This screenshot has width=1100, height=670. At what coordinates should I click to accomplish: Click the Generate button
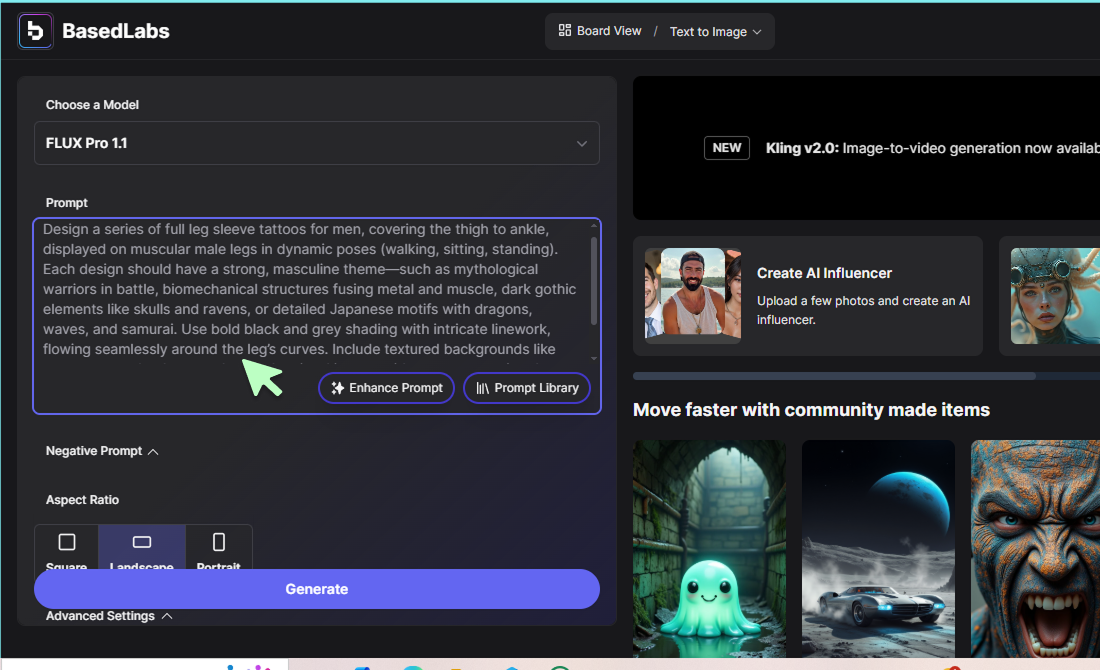click(x=316, y=589)
